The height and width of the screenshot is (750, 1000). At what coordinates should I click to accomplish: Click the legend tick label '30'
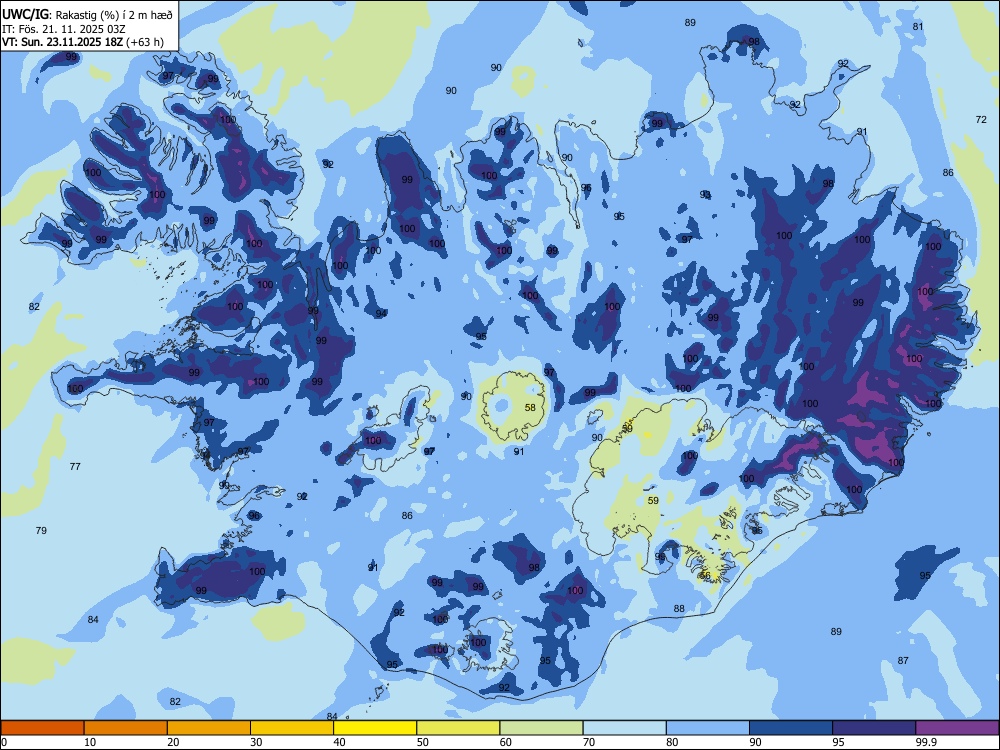click(x=256, y=742)
